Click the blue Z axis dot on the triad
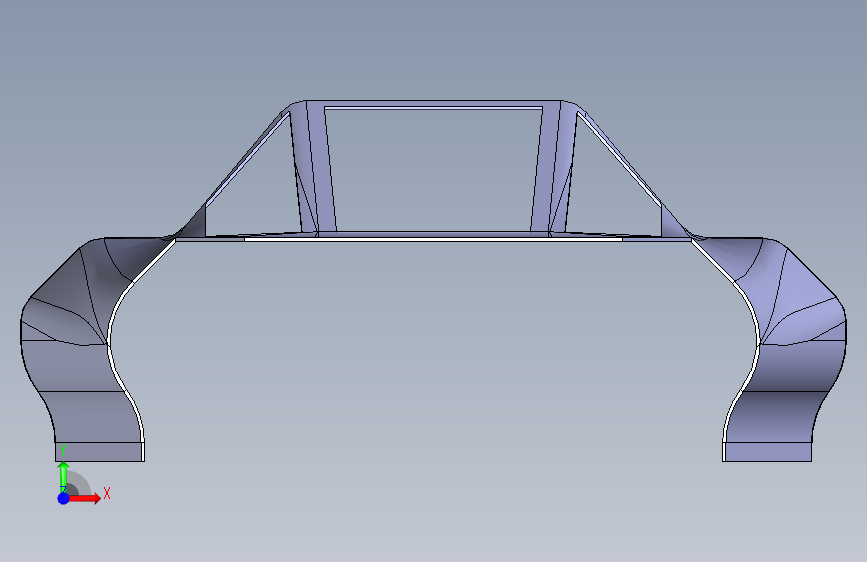The image size is (867, 562). pos(64,498)
